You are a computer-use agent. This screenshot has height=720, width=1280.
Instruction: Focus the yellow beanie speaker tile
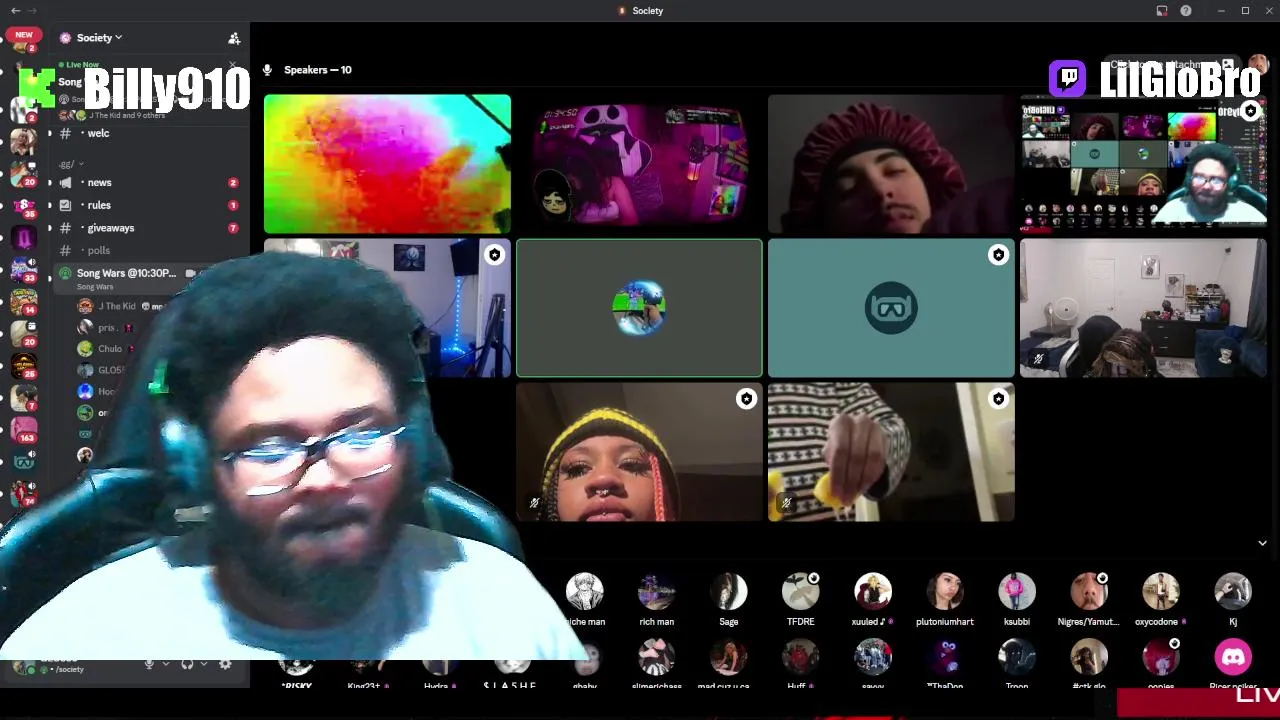pyautogui.click(x=639, y=452)
